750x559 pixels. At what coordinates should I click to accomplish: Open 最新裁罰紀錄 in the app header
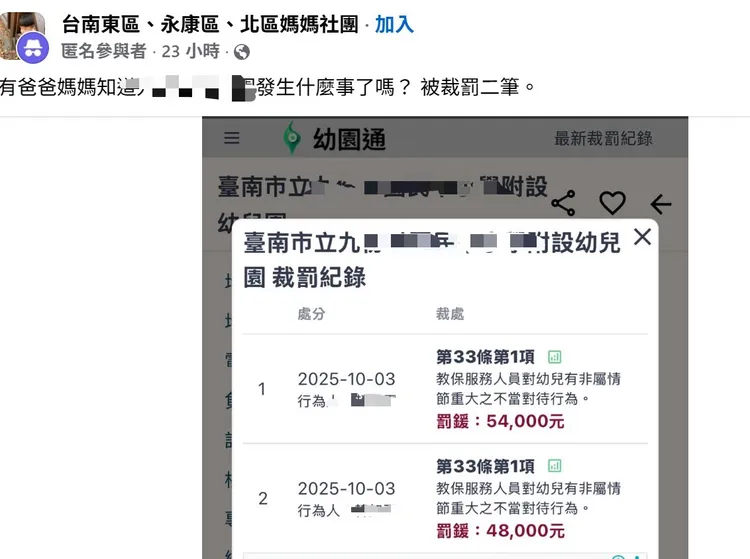click(603, 139)
